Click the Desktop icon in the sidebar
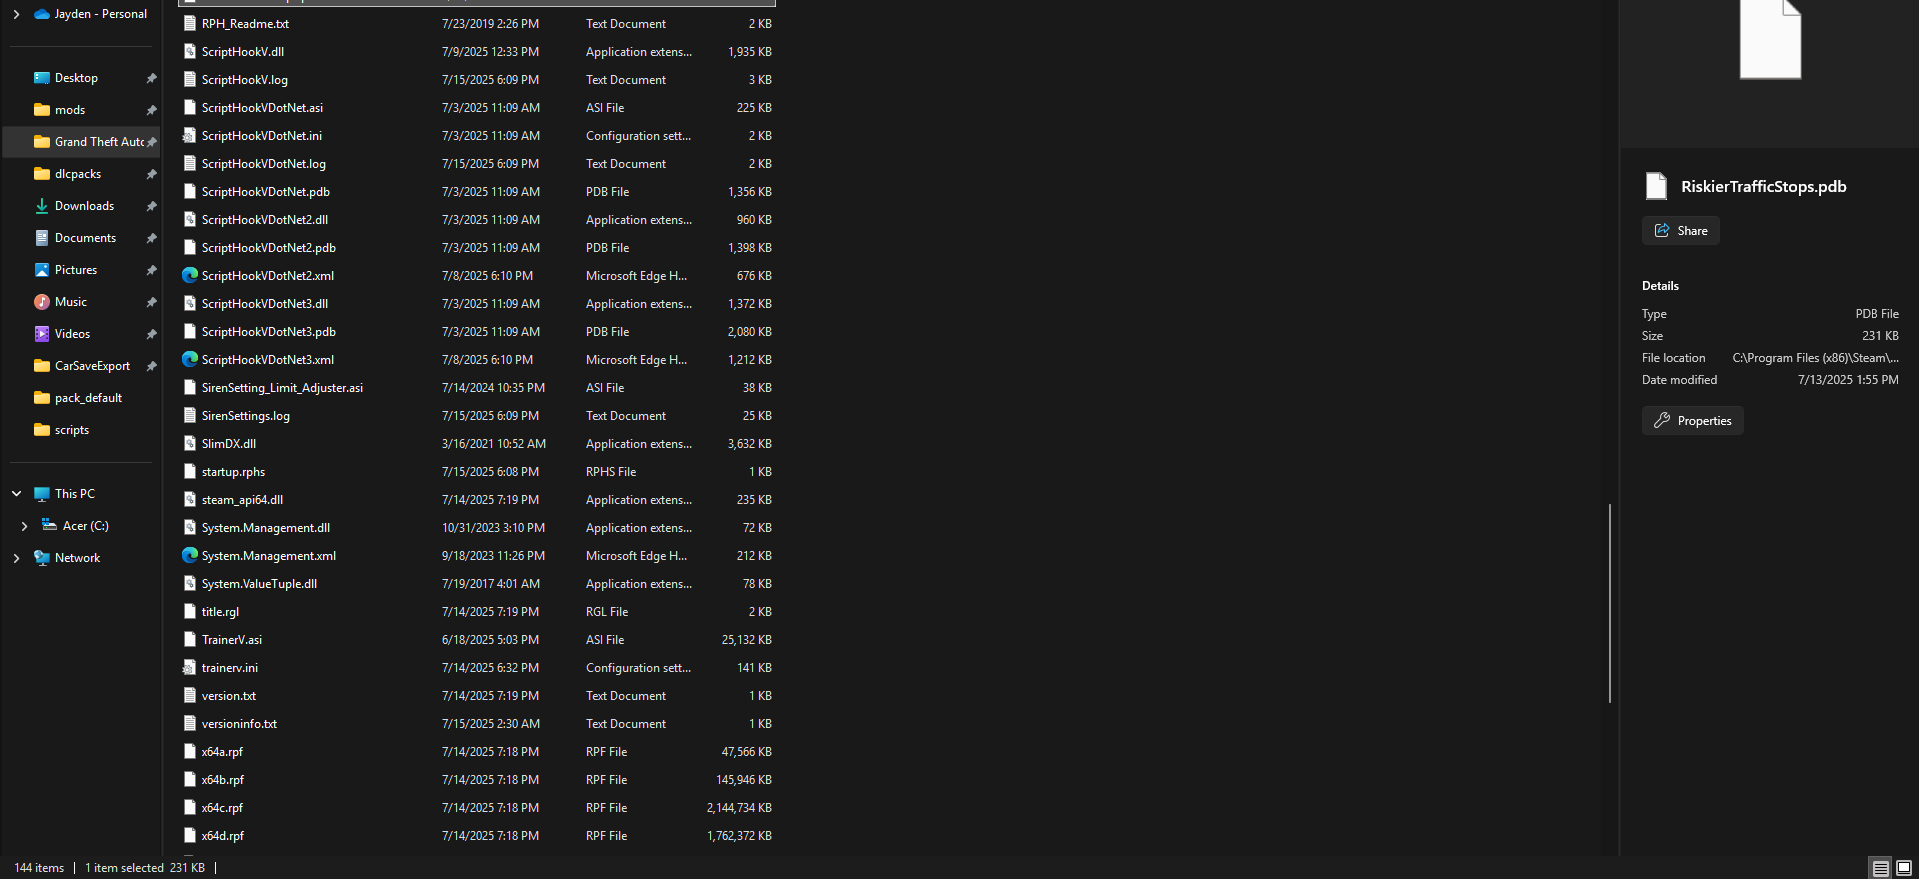Image resolution: width=1919 pixels, height=879 pixels. pyautogui.click(x=42, y=78)
